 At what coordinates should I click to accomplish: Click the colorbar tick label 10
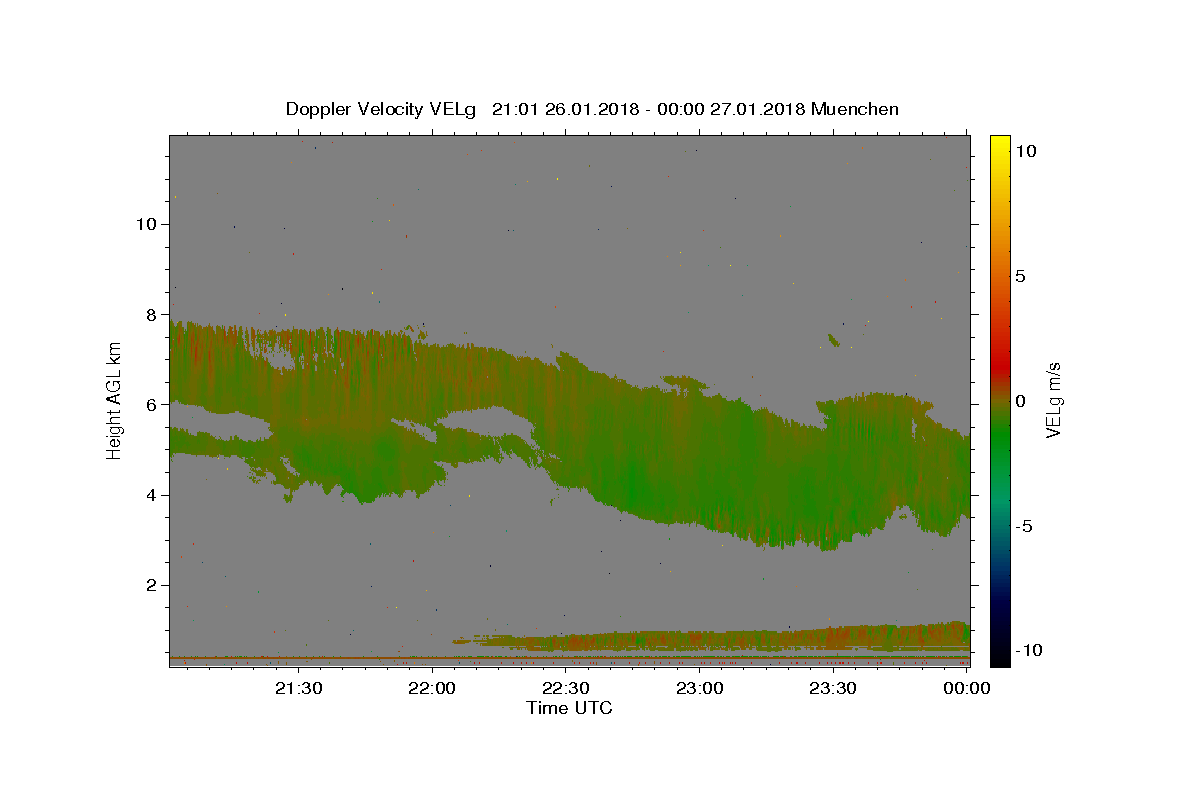[x=1025, y=151]
